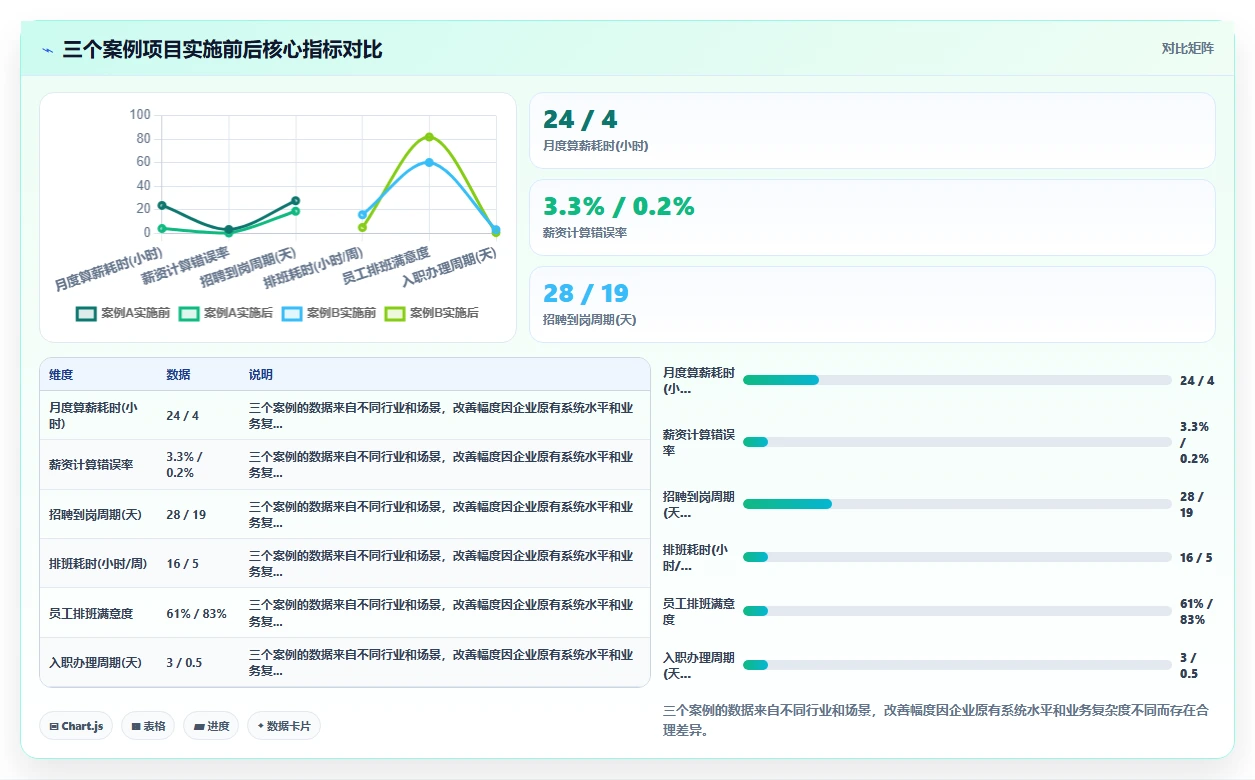Open the 3.3% / 0.2% data card

pyautogui.click(x=872, y=217)
